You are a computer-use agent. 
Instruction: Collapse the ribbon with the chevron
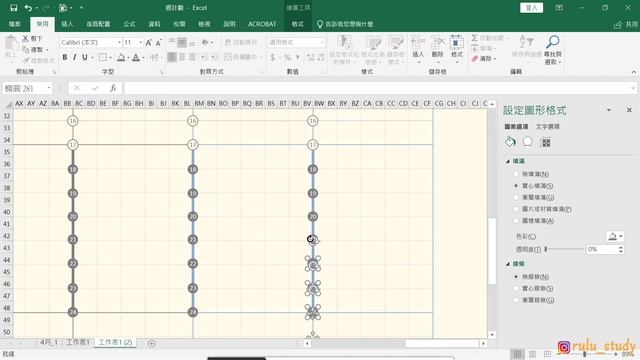point(633,72)
